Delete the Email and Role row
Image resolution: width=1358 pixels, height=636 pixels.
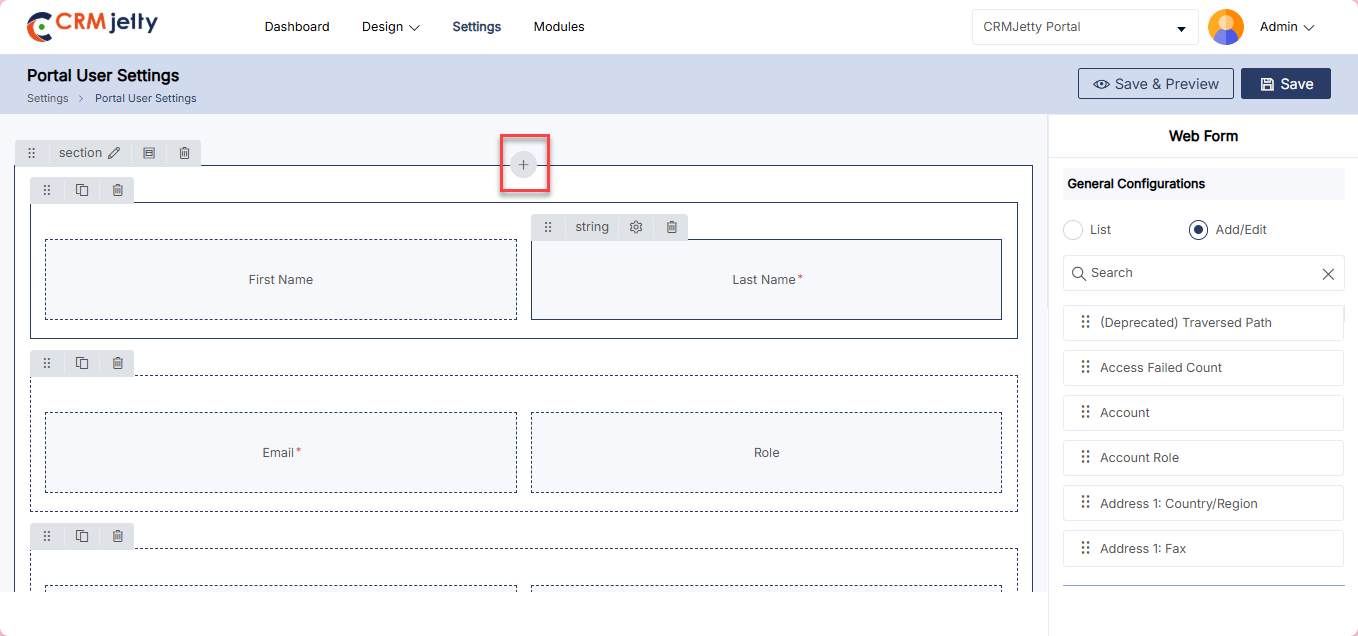point(117,363)
